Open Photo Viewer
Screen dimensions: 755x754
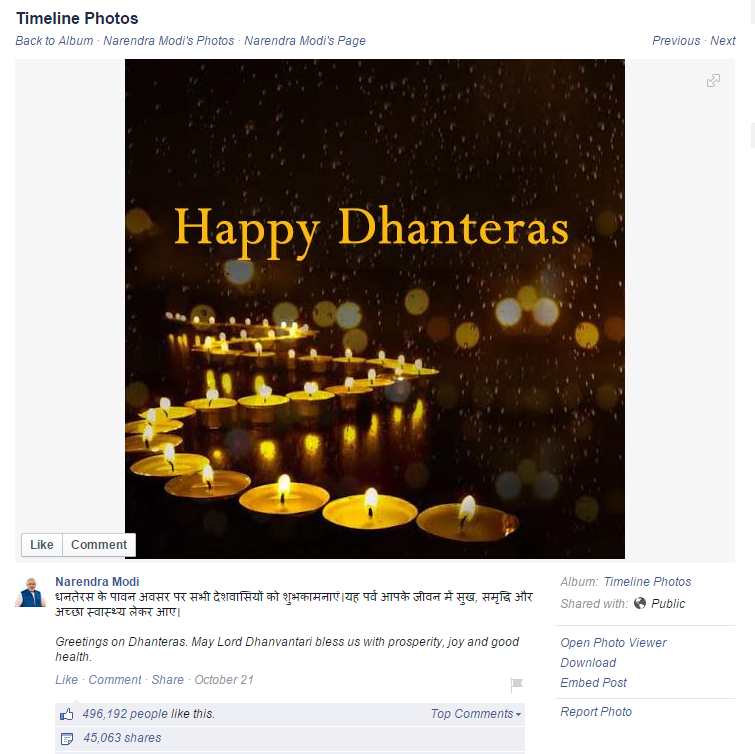point(613,643)
